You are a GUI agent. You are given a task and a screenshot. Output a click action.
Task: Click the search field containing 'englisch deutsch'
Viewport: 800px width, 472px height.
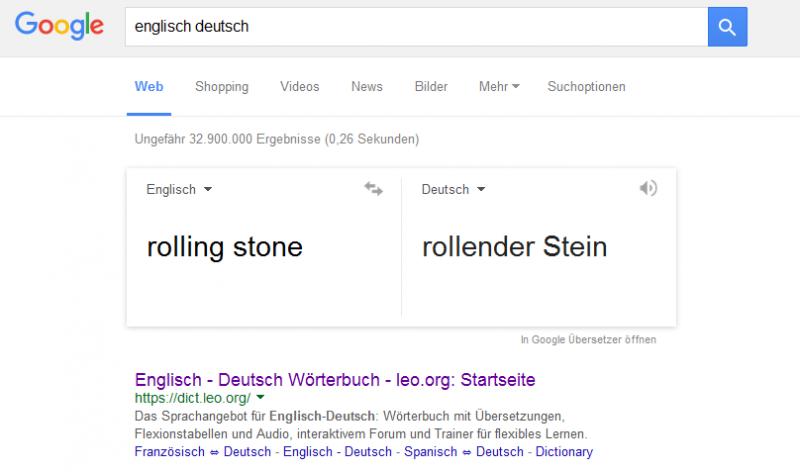[x=416, y=27]
